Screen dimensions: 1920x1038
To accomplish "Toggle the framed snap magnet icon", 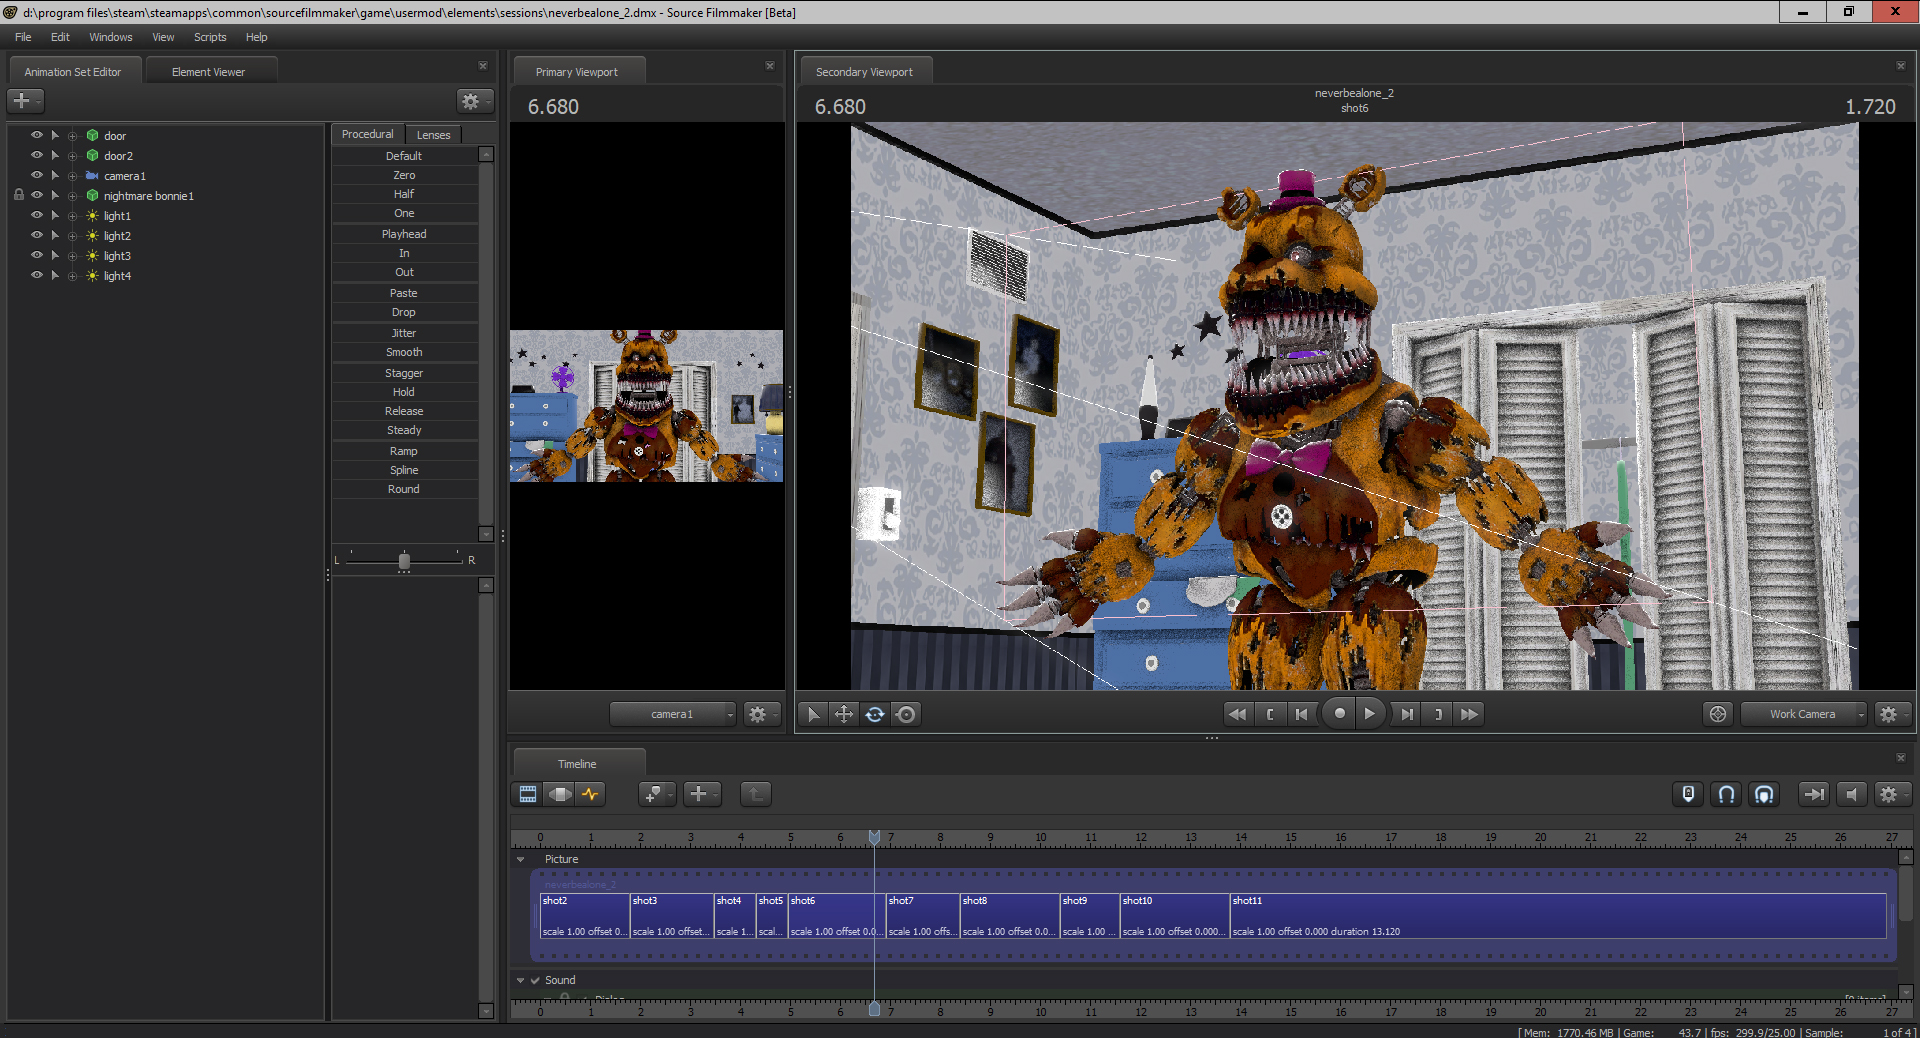I will (x=1764, y=794).
